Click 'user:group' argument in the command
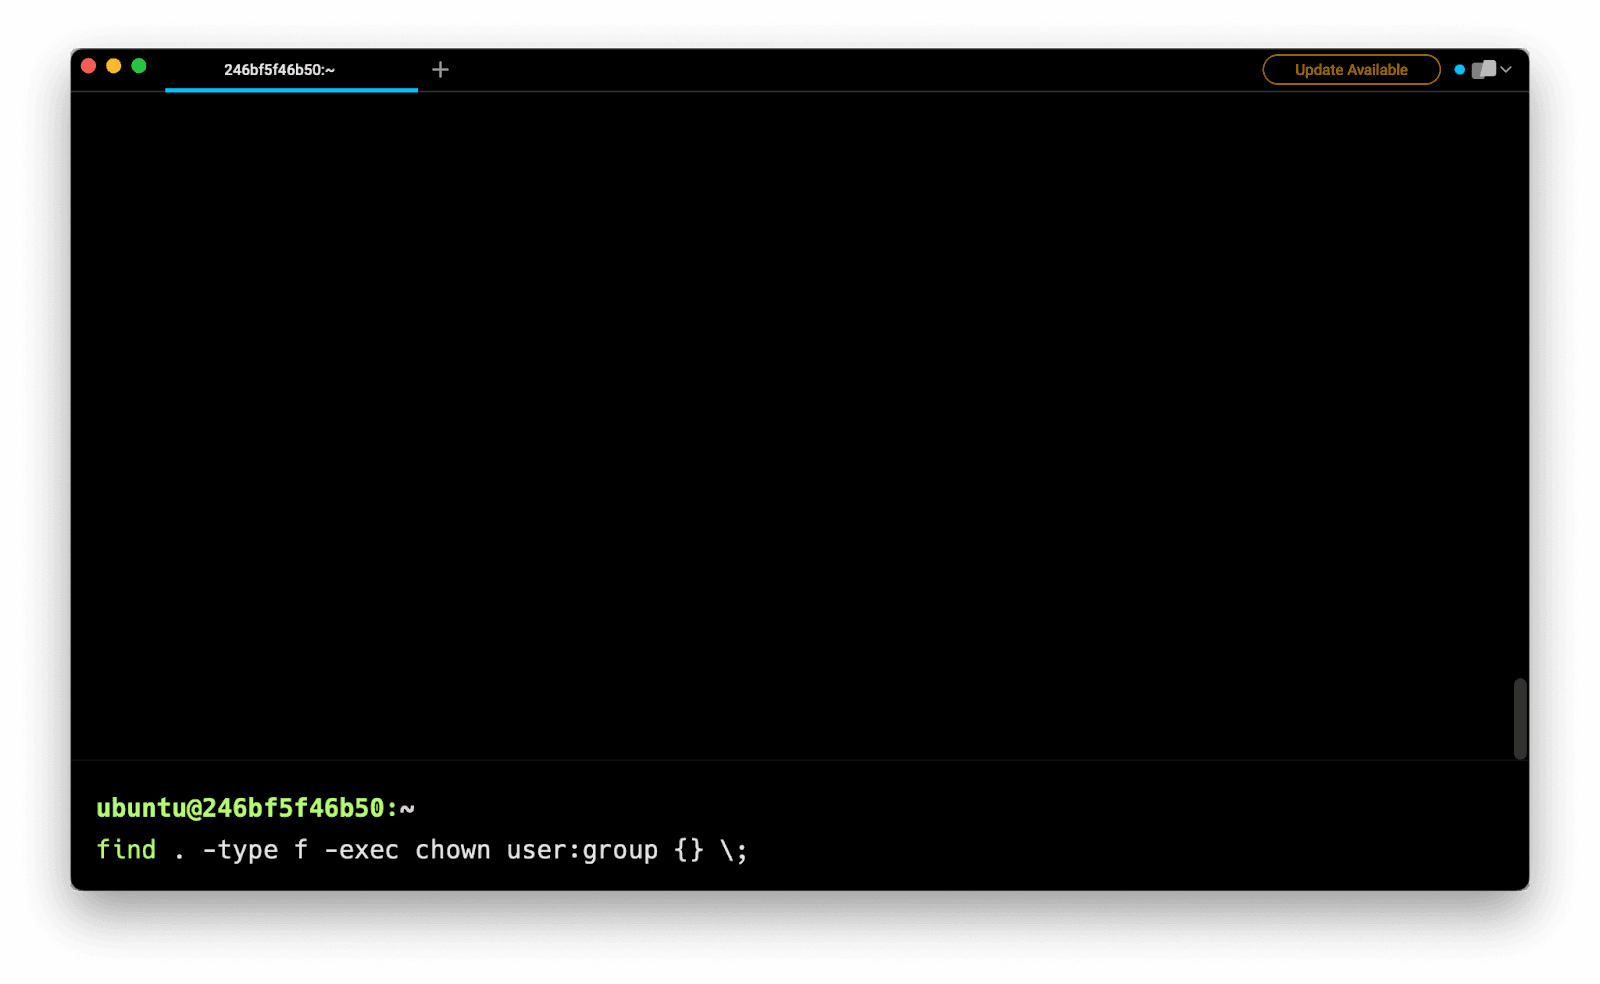Screen dimensions: 1600x984 coord(582,850)
